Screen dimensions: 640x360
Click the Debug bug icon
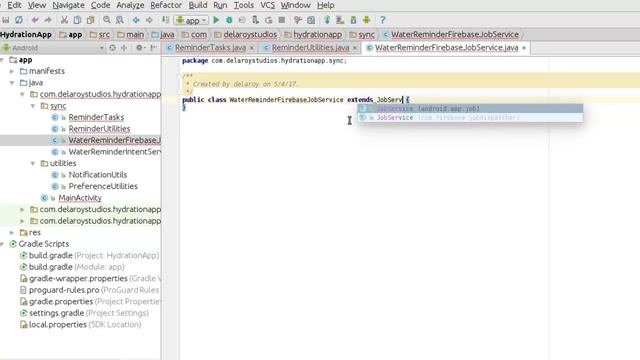click(229, 20)
